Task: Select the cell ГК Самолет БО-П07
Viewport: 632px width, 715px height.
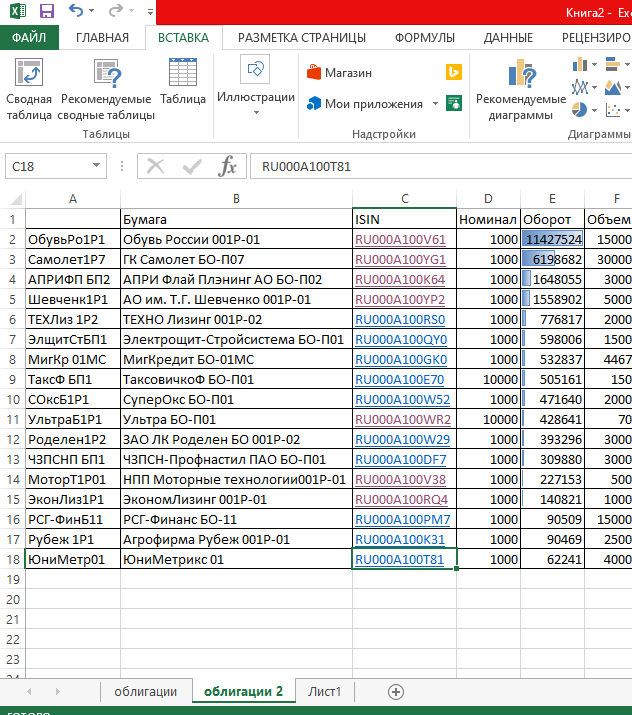Action: pos(236,259)
